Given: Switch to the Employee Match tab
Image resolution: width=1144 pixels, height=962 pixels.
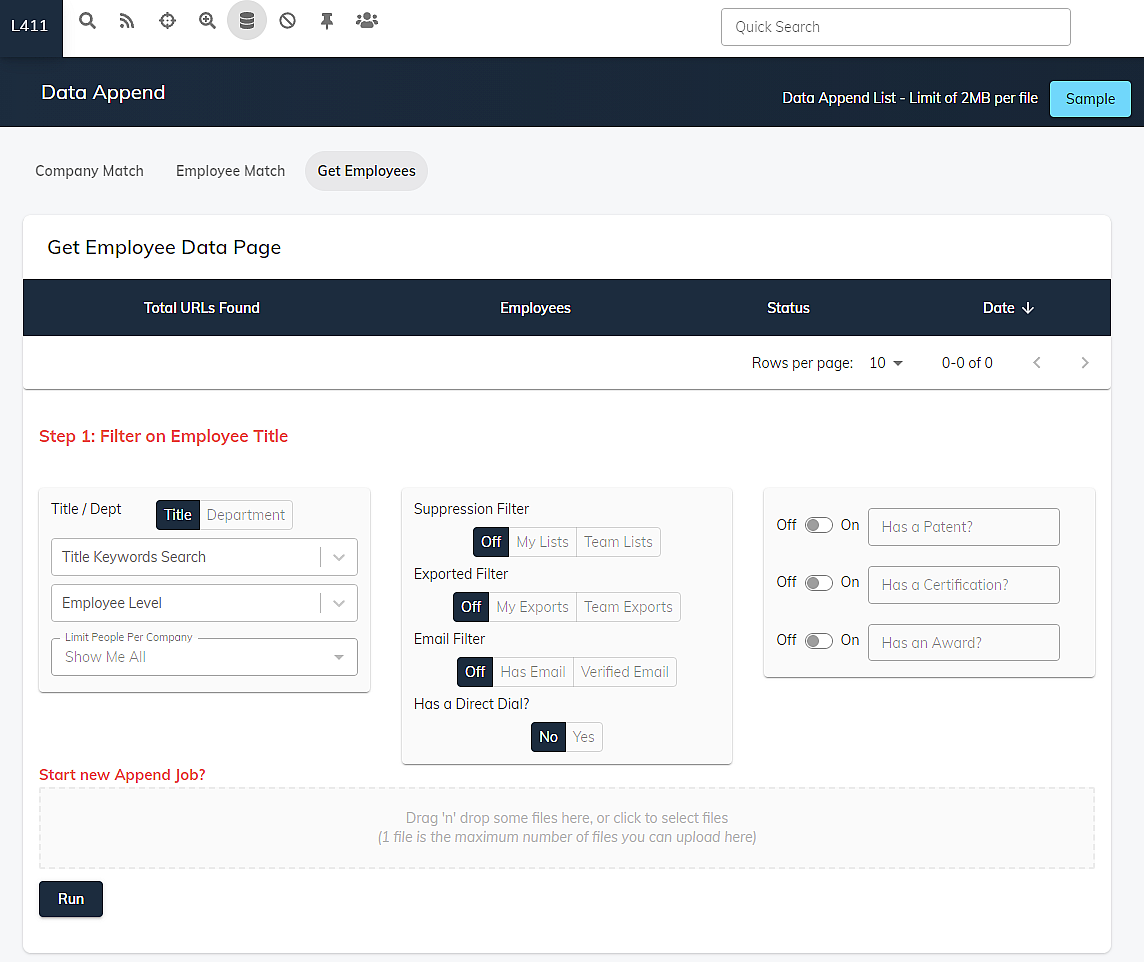Looking at the screenshot, I should 230,171.
